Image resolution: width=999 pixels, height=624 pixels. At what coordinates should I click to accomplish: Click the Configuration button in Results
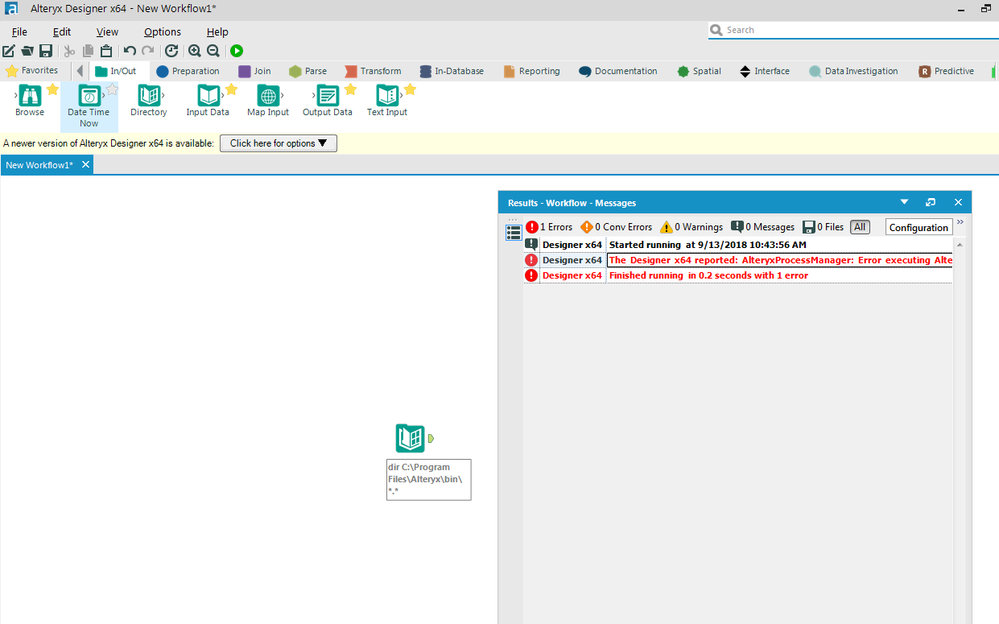918,228
